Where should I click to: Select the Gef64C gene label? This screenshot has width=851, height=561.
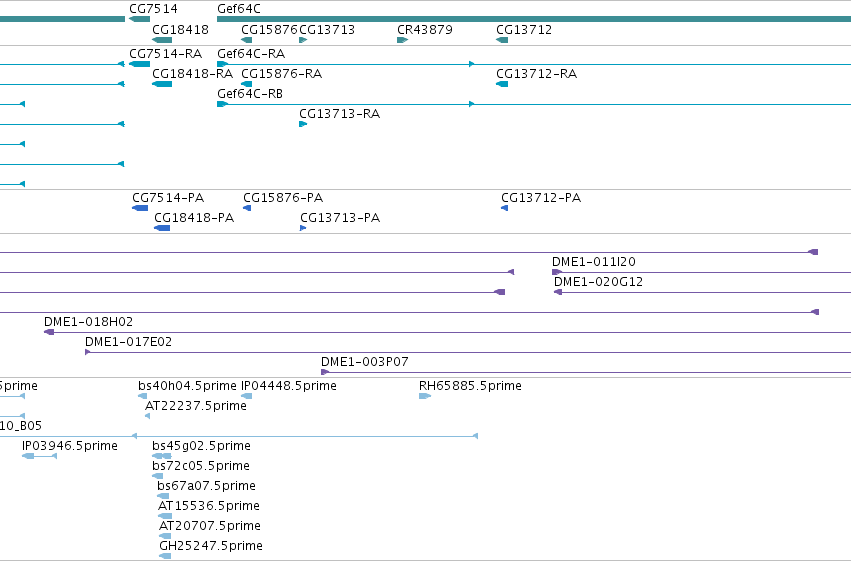click(x=239, y=9)
